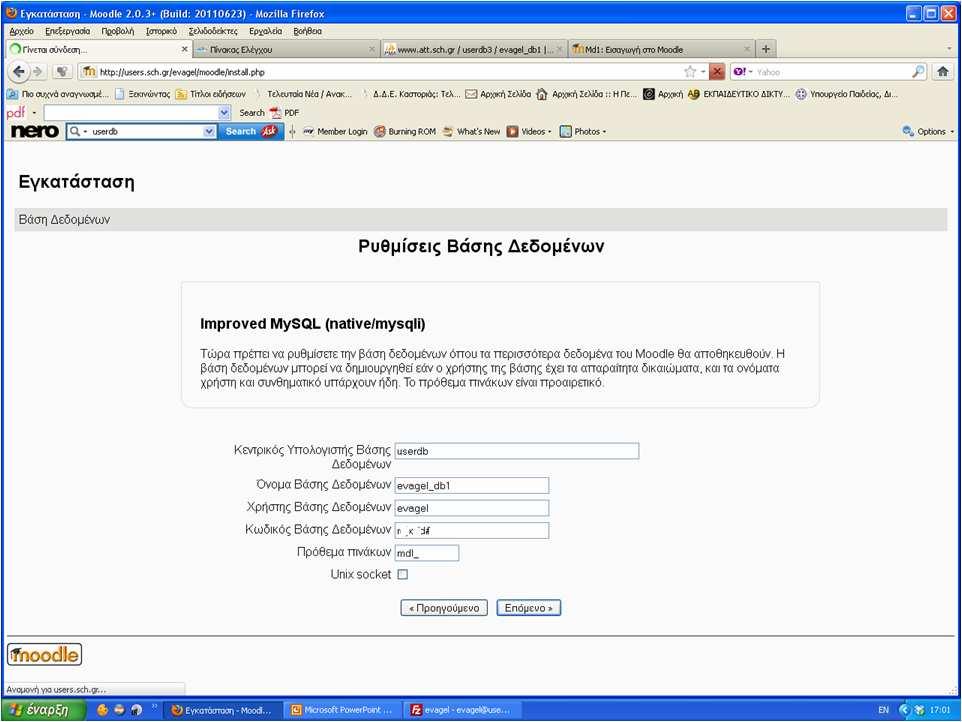
Task: Open 'Τίτλοι ειδήσεων' feed bookmark
Action: coord(210,94)
